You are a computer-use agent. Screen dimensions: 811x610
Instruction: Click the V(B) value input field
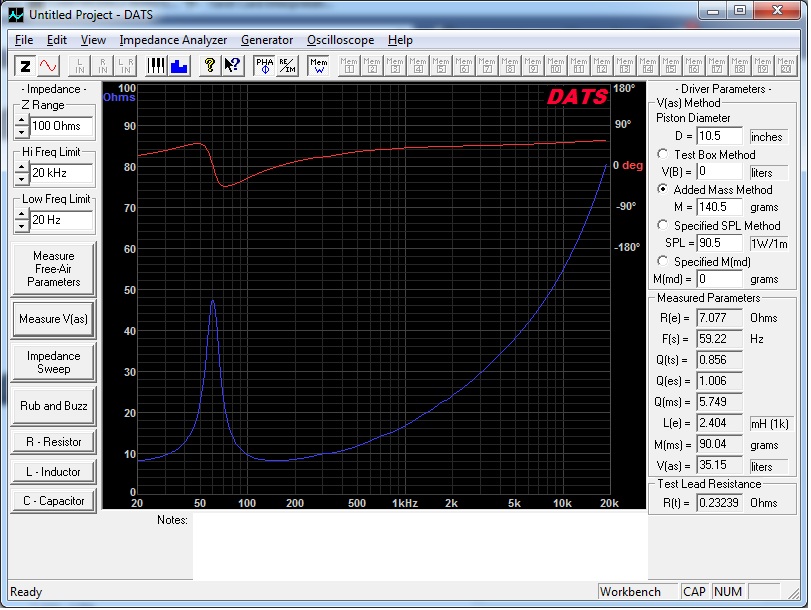(x=719, y=171)
